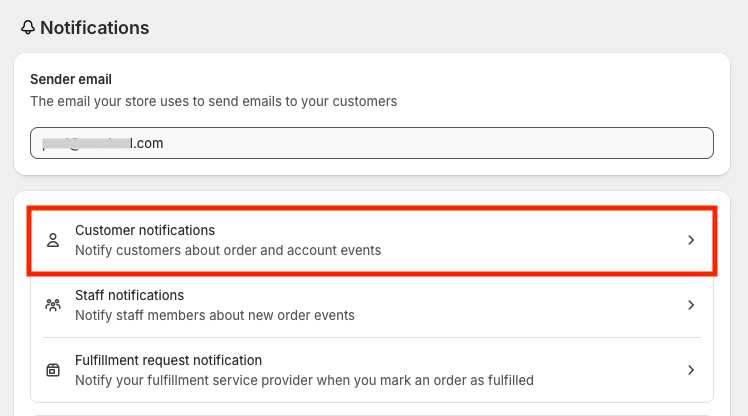Click the chevron on Fulfillment request notification
The width and height of the screenshot is (748, 416).
coord(691,370)
